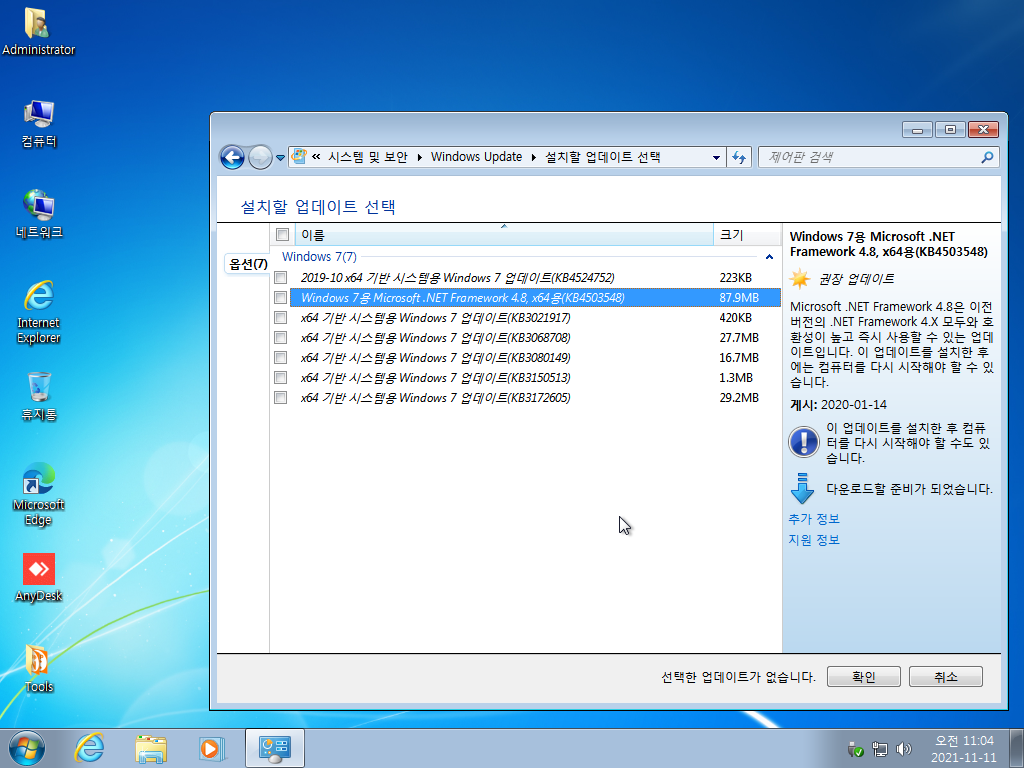Launch the AnyDesk desktop icon
The height and width of the screenshot is (768, 1024).
click(39, 577)
